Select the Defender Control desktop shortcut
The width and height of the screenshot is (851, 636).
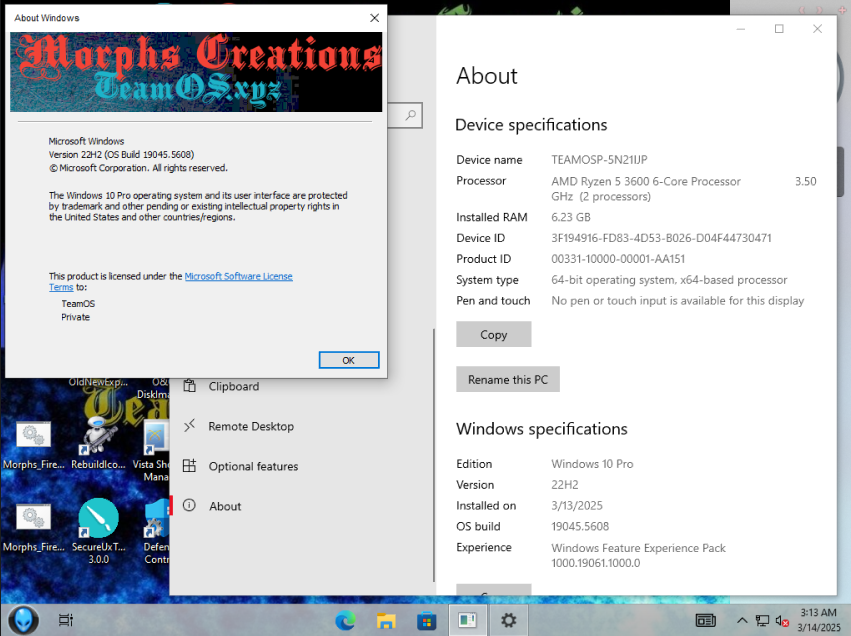pos(156,532)
